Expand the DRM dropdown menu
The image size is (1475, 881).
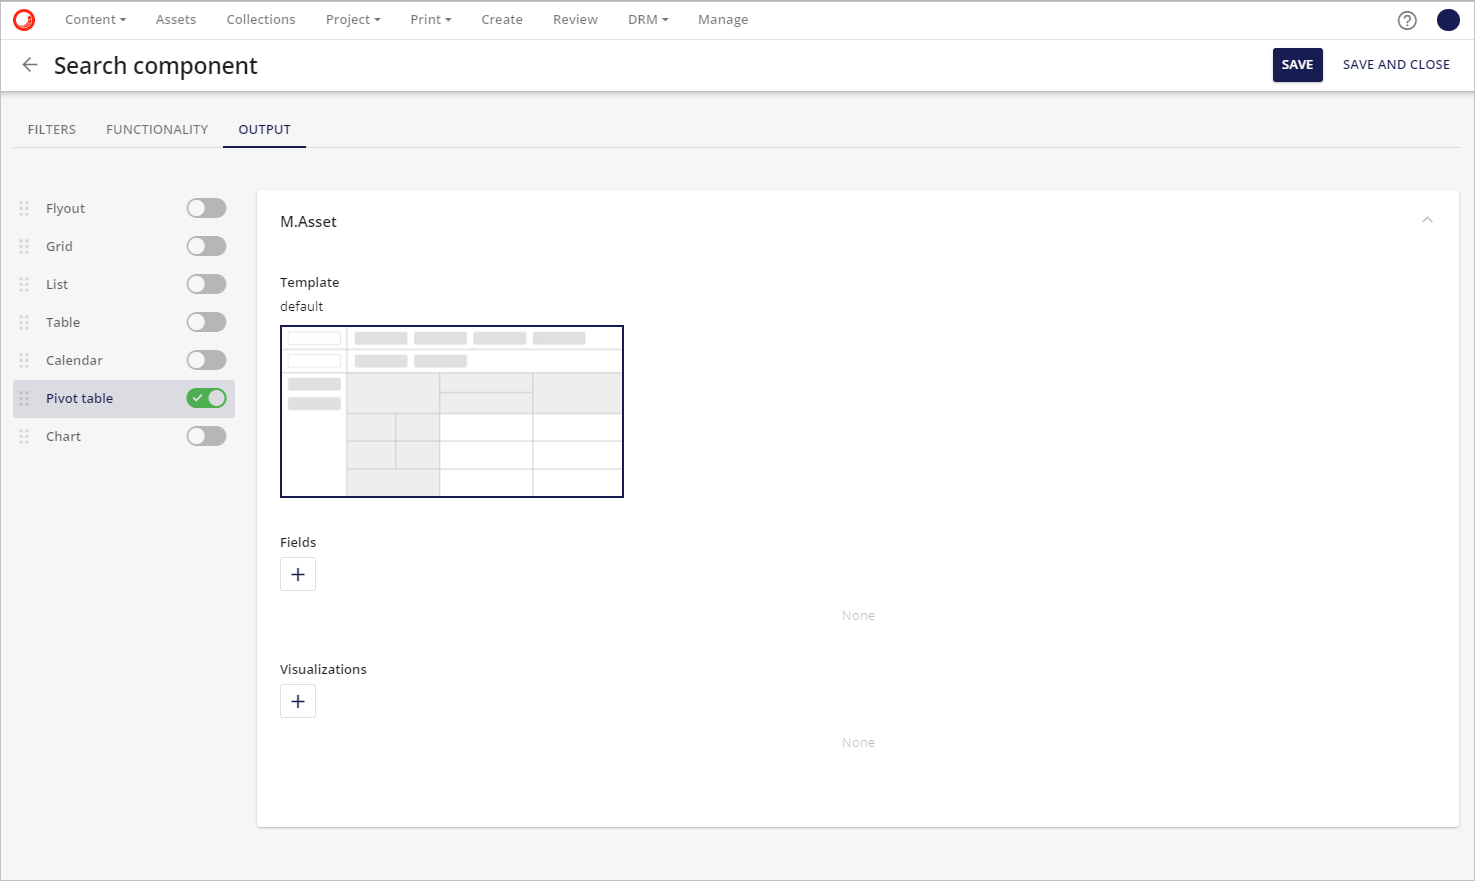(x=647, y=19)
